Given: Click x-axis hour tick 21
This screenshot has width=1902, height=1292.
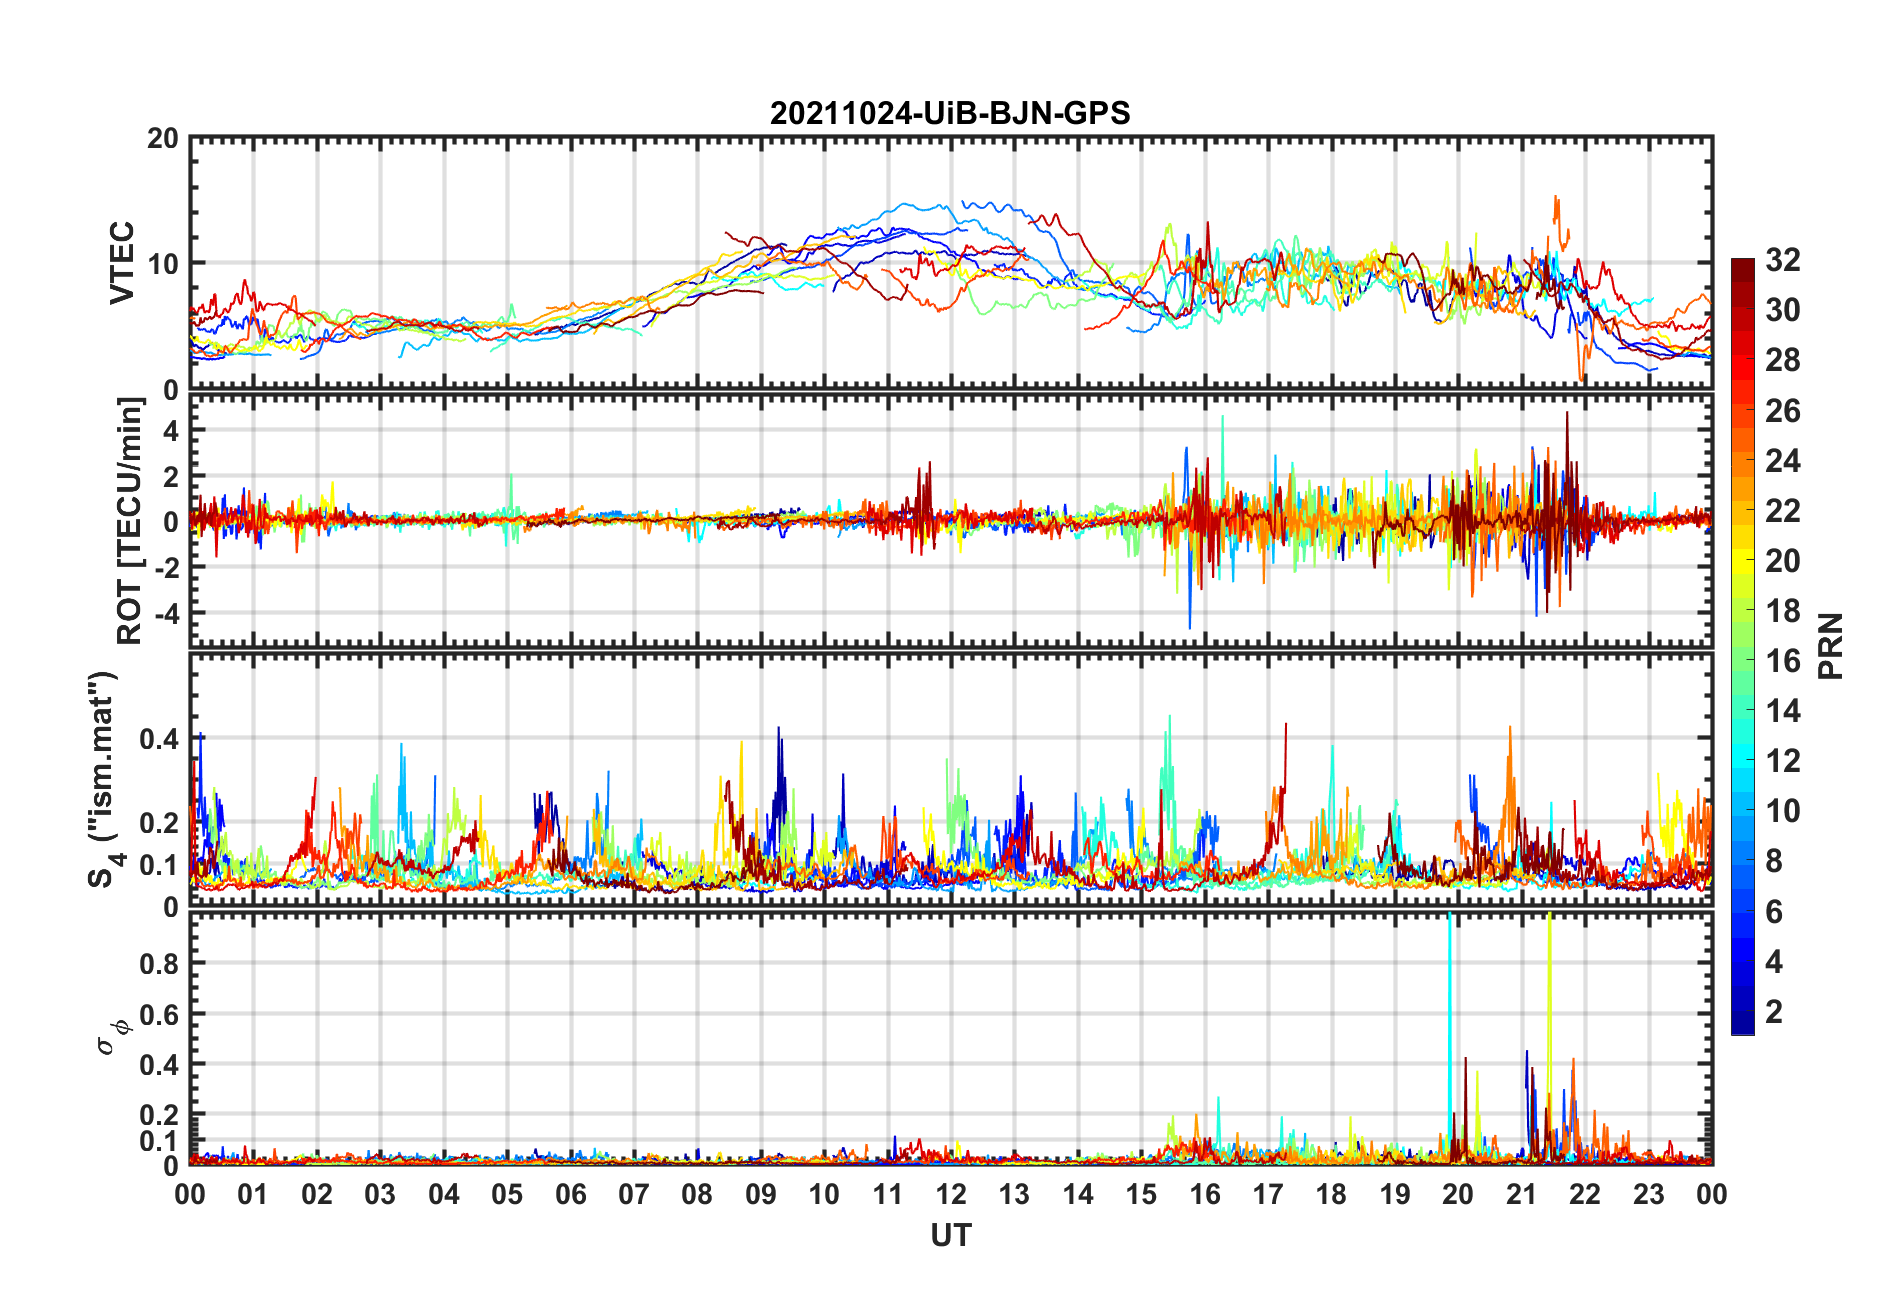Looking at the screenshot, I should 1522,1194.
